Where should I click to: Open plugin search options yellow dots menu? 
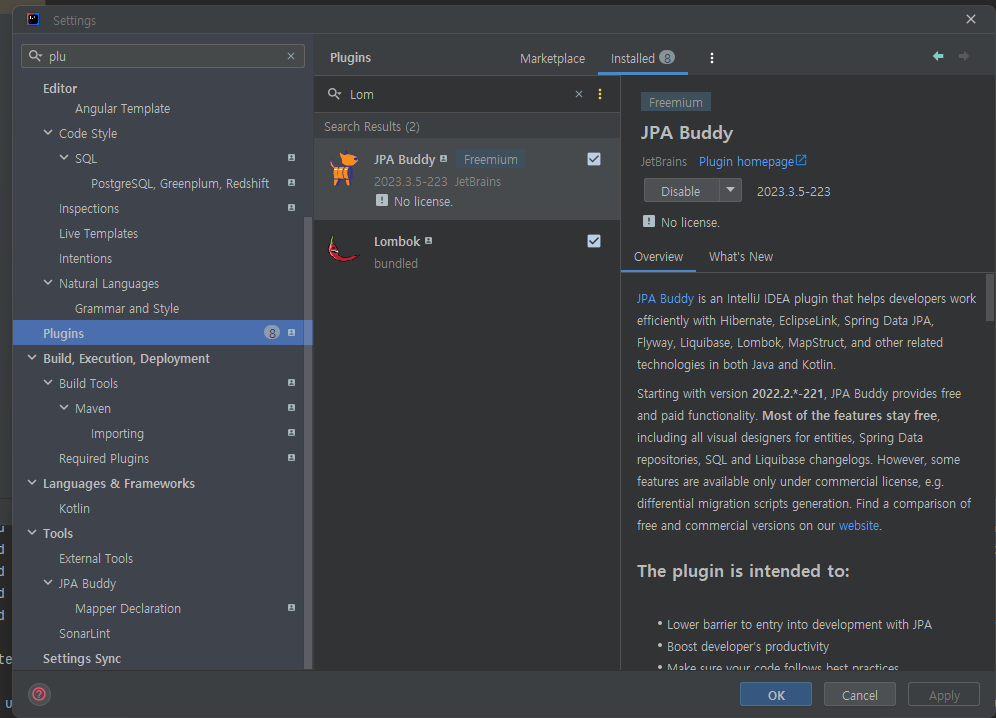(x=600, y=94)
